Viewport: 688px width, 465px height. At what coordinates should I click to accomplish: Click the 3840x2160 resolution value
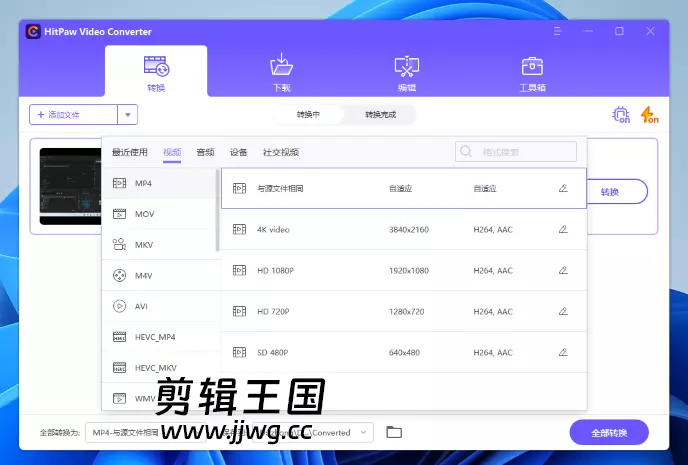click(x=408, y=229)
